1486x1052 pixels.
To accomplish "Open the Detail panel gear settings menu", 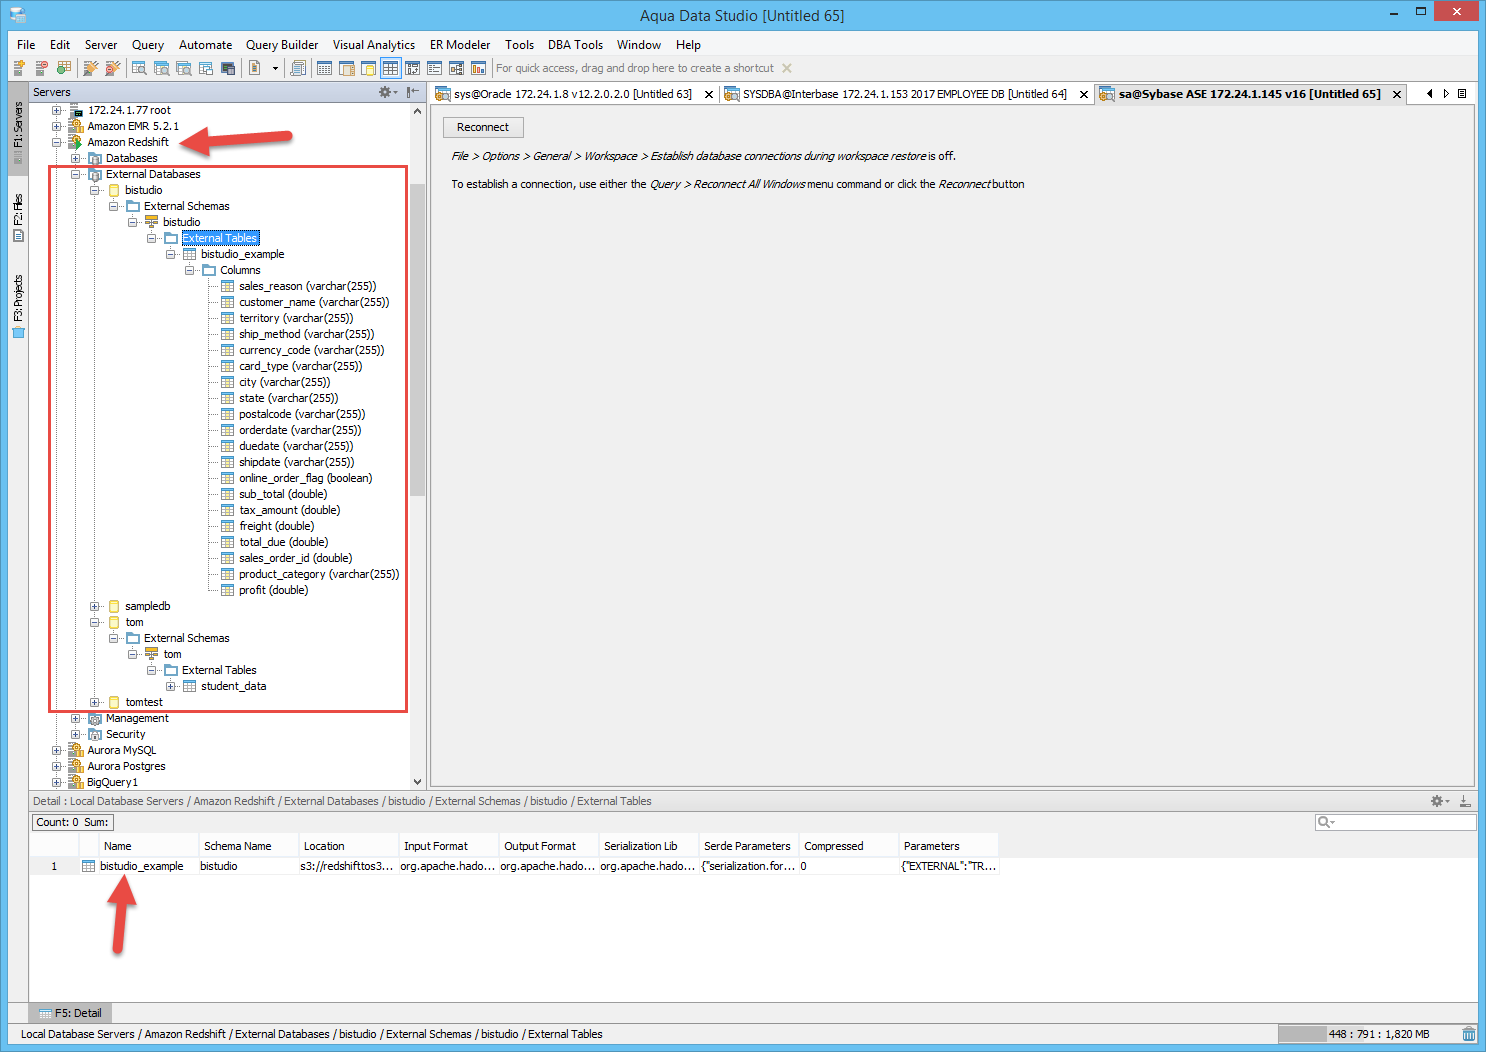I will point(1439,801).
